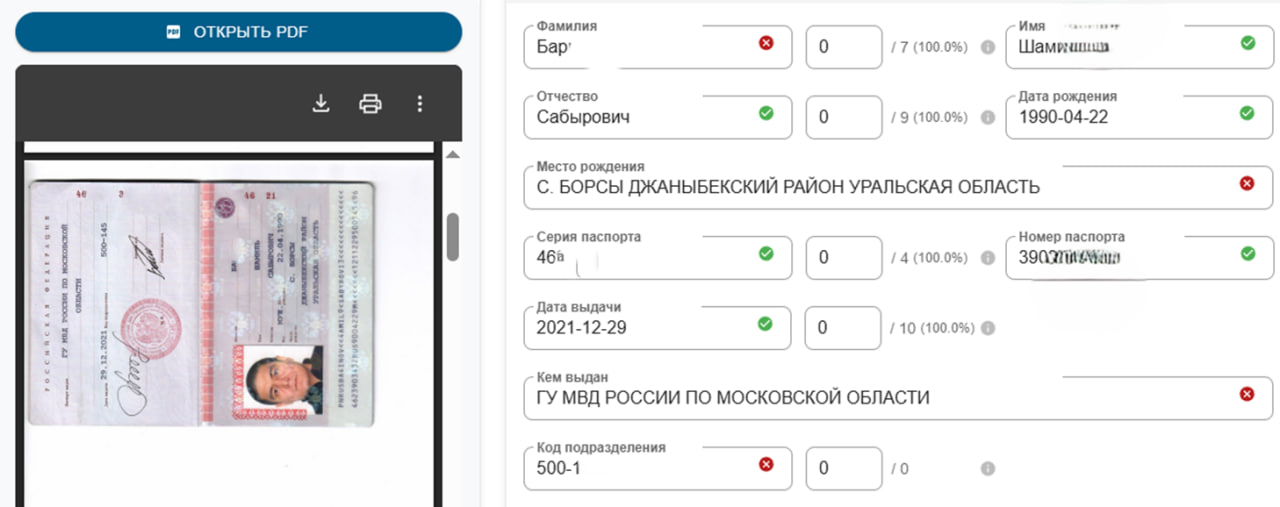Click the print icon in PDF viewer
This screenshot has width=1280, height=507.
click(x=370, y=103)
